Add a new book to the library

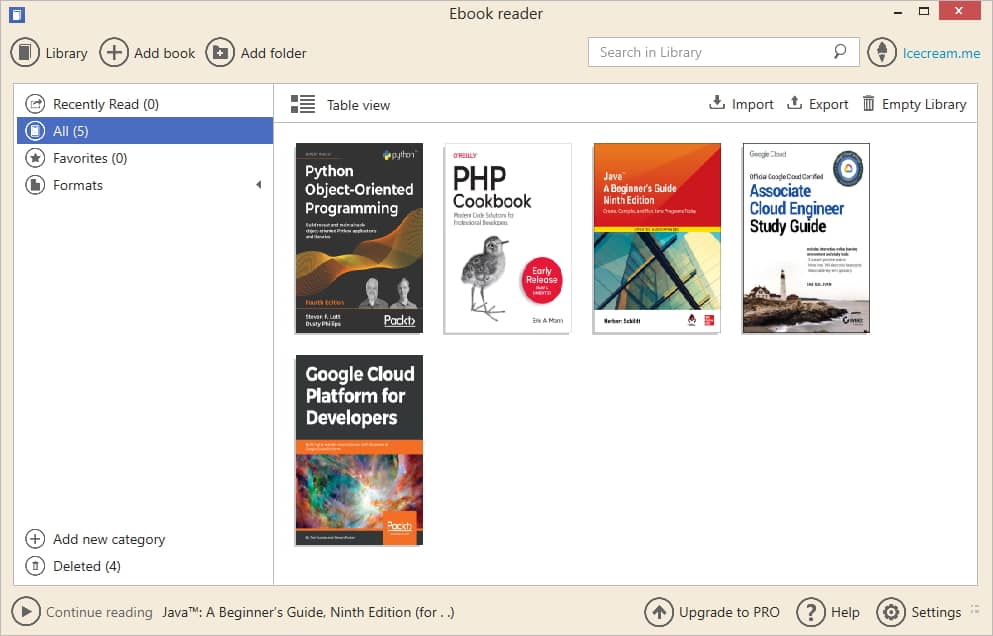[147, 52]
